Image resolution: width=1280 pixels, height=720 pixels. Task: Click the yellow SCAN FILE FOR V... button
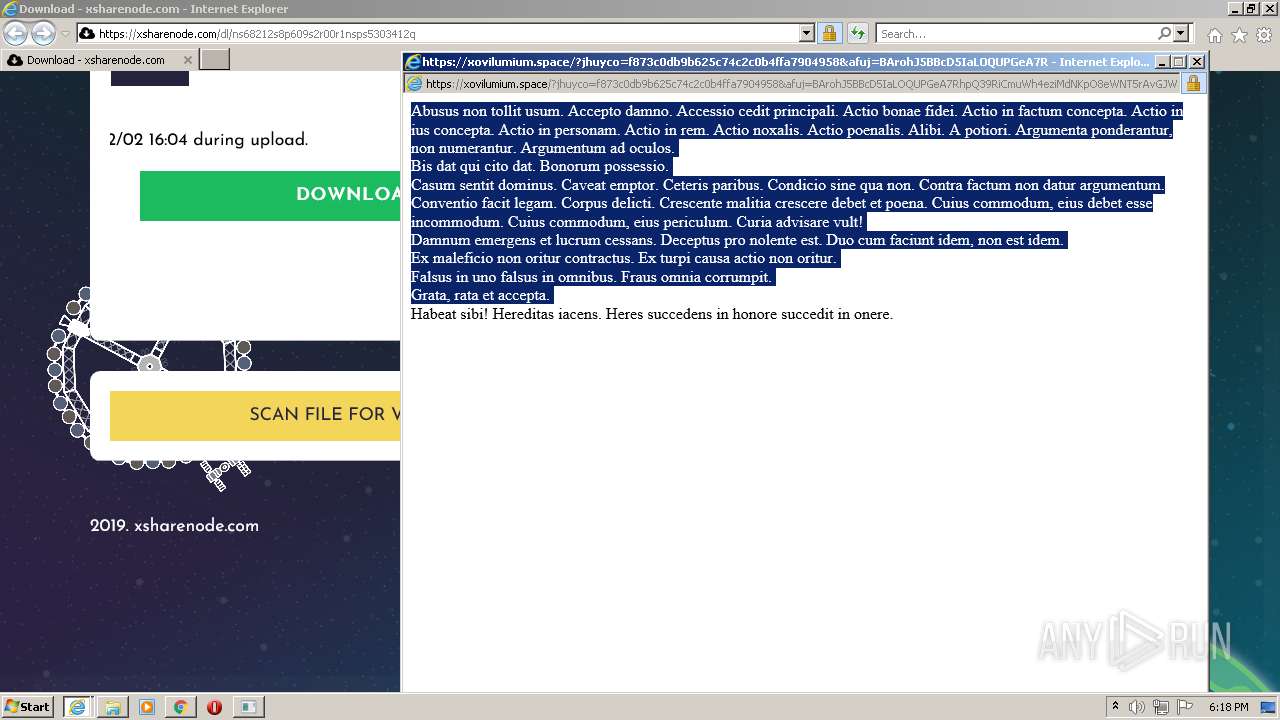(255, 415)
